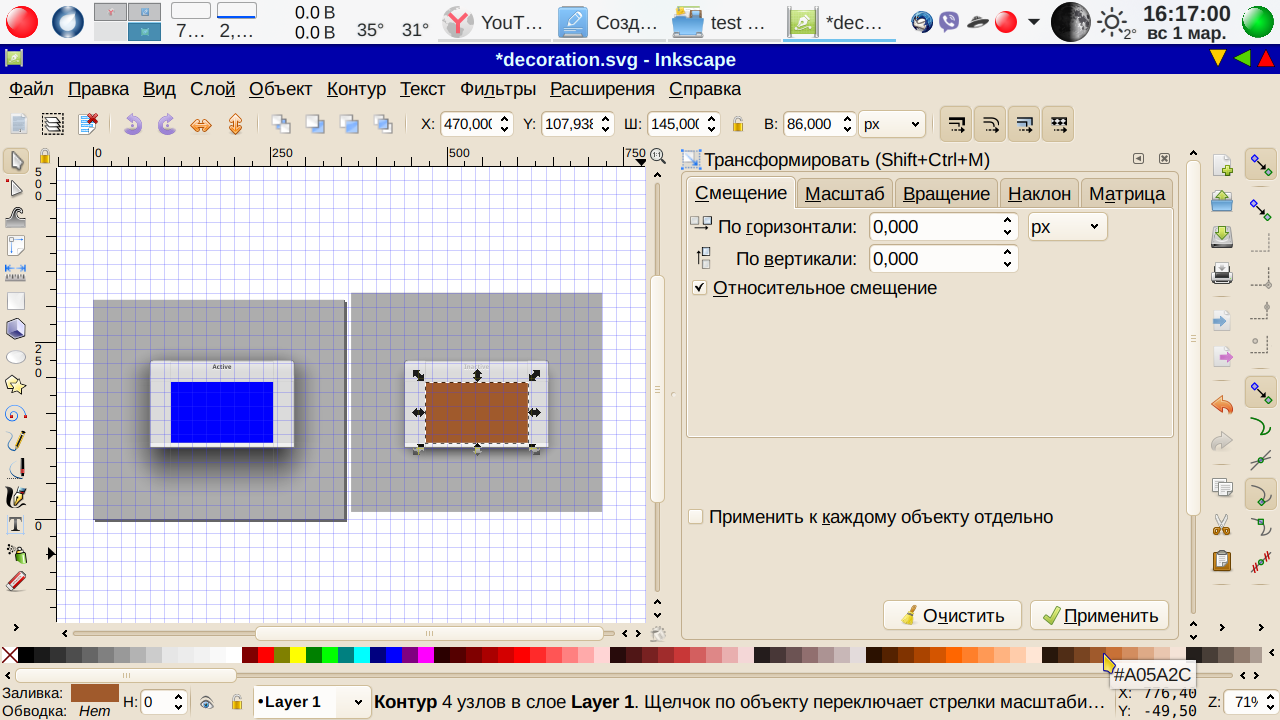This screenshot has width=1280, height=720.
Task: Toggle the width/height ratio lock
Action: [738, 125]
